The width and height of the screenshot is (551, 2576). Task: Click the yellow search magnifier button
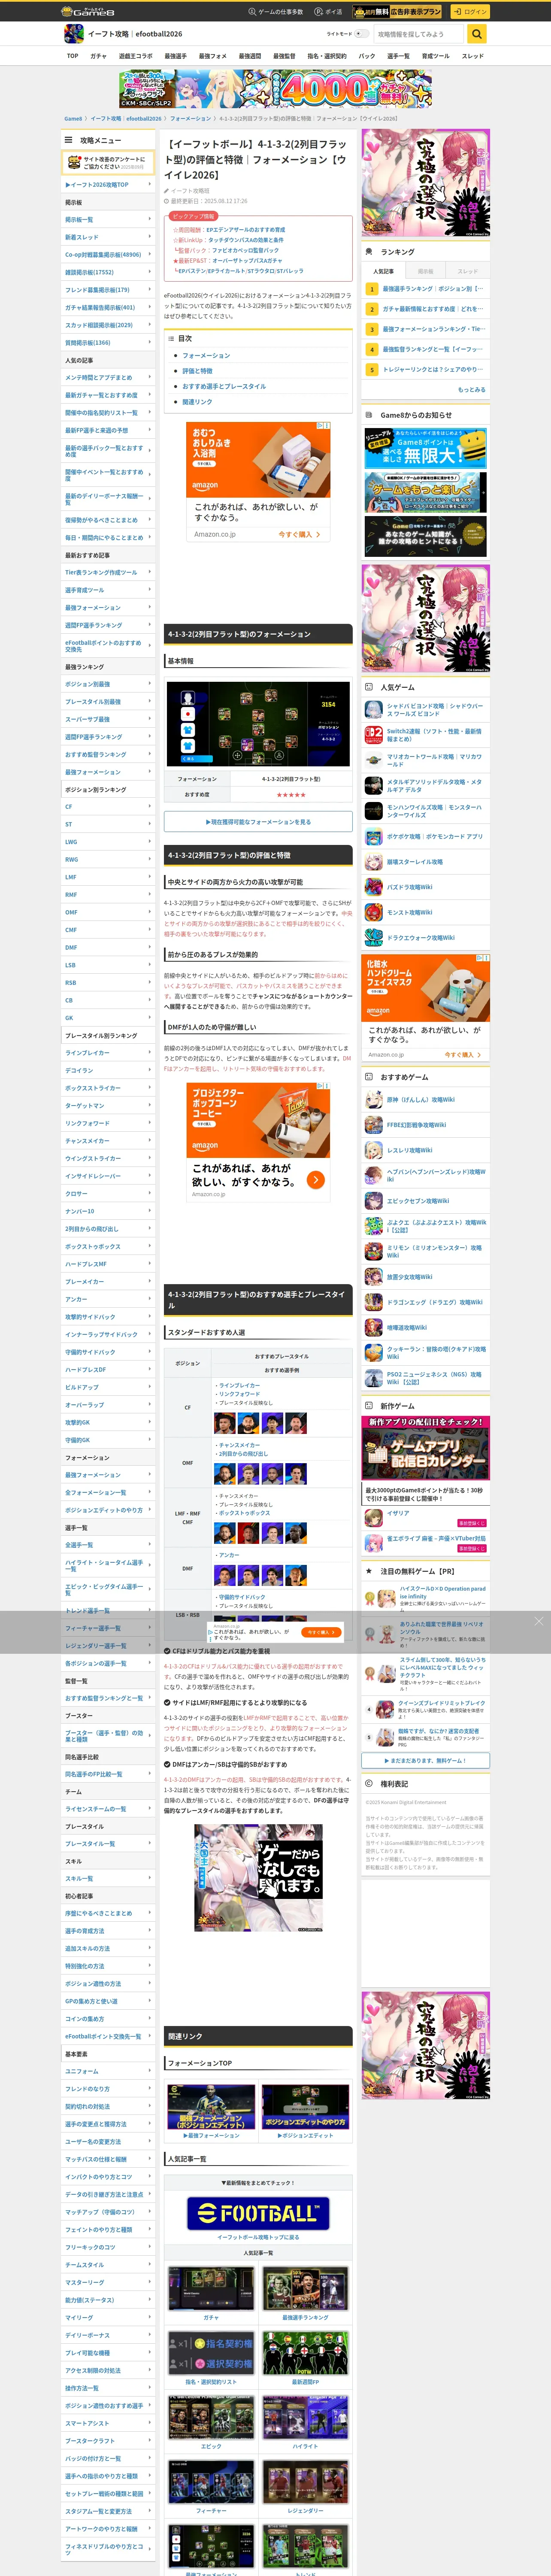click(477, 34)
